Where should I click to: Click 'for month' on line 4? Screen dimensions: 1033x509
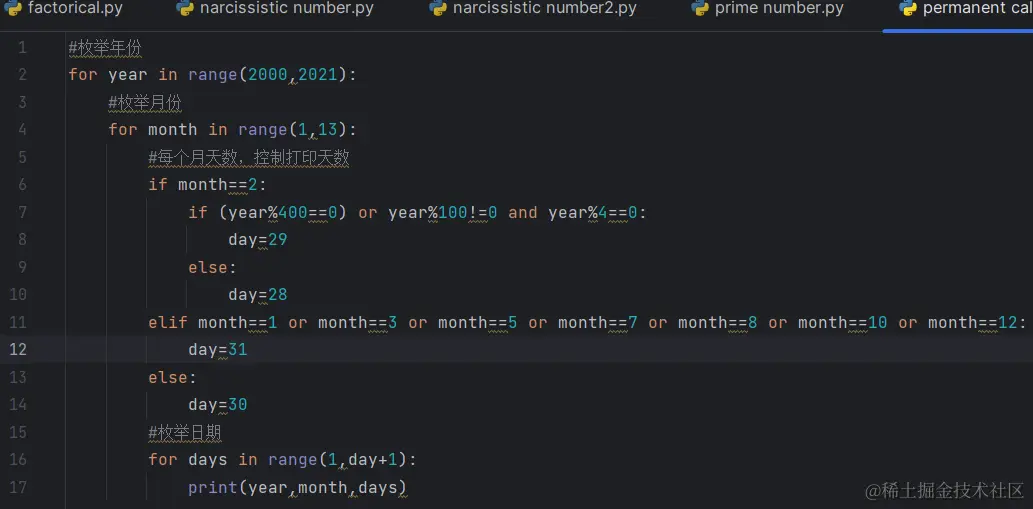[x=153, y=130]
